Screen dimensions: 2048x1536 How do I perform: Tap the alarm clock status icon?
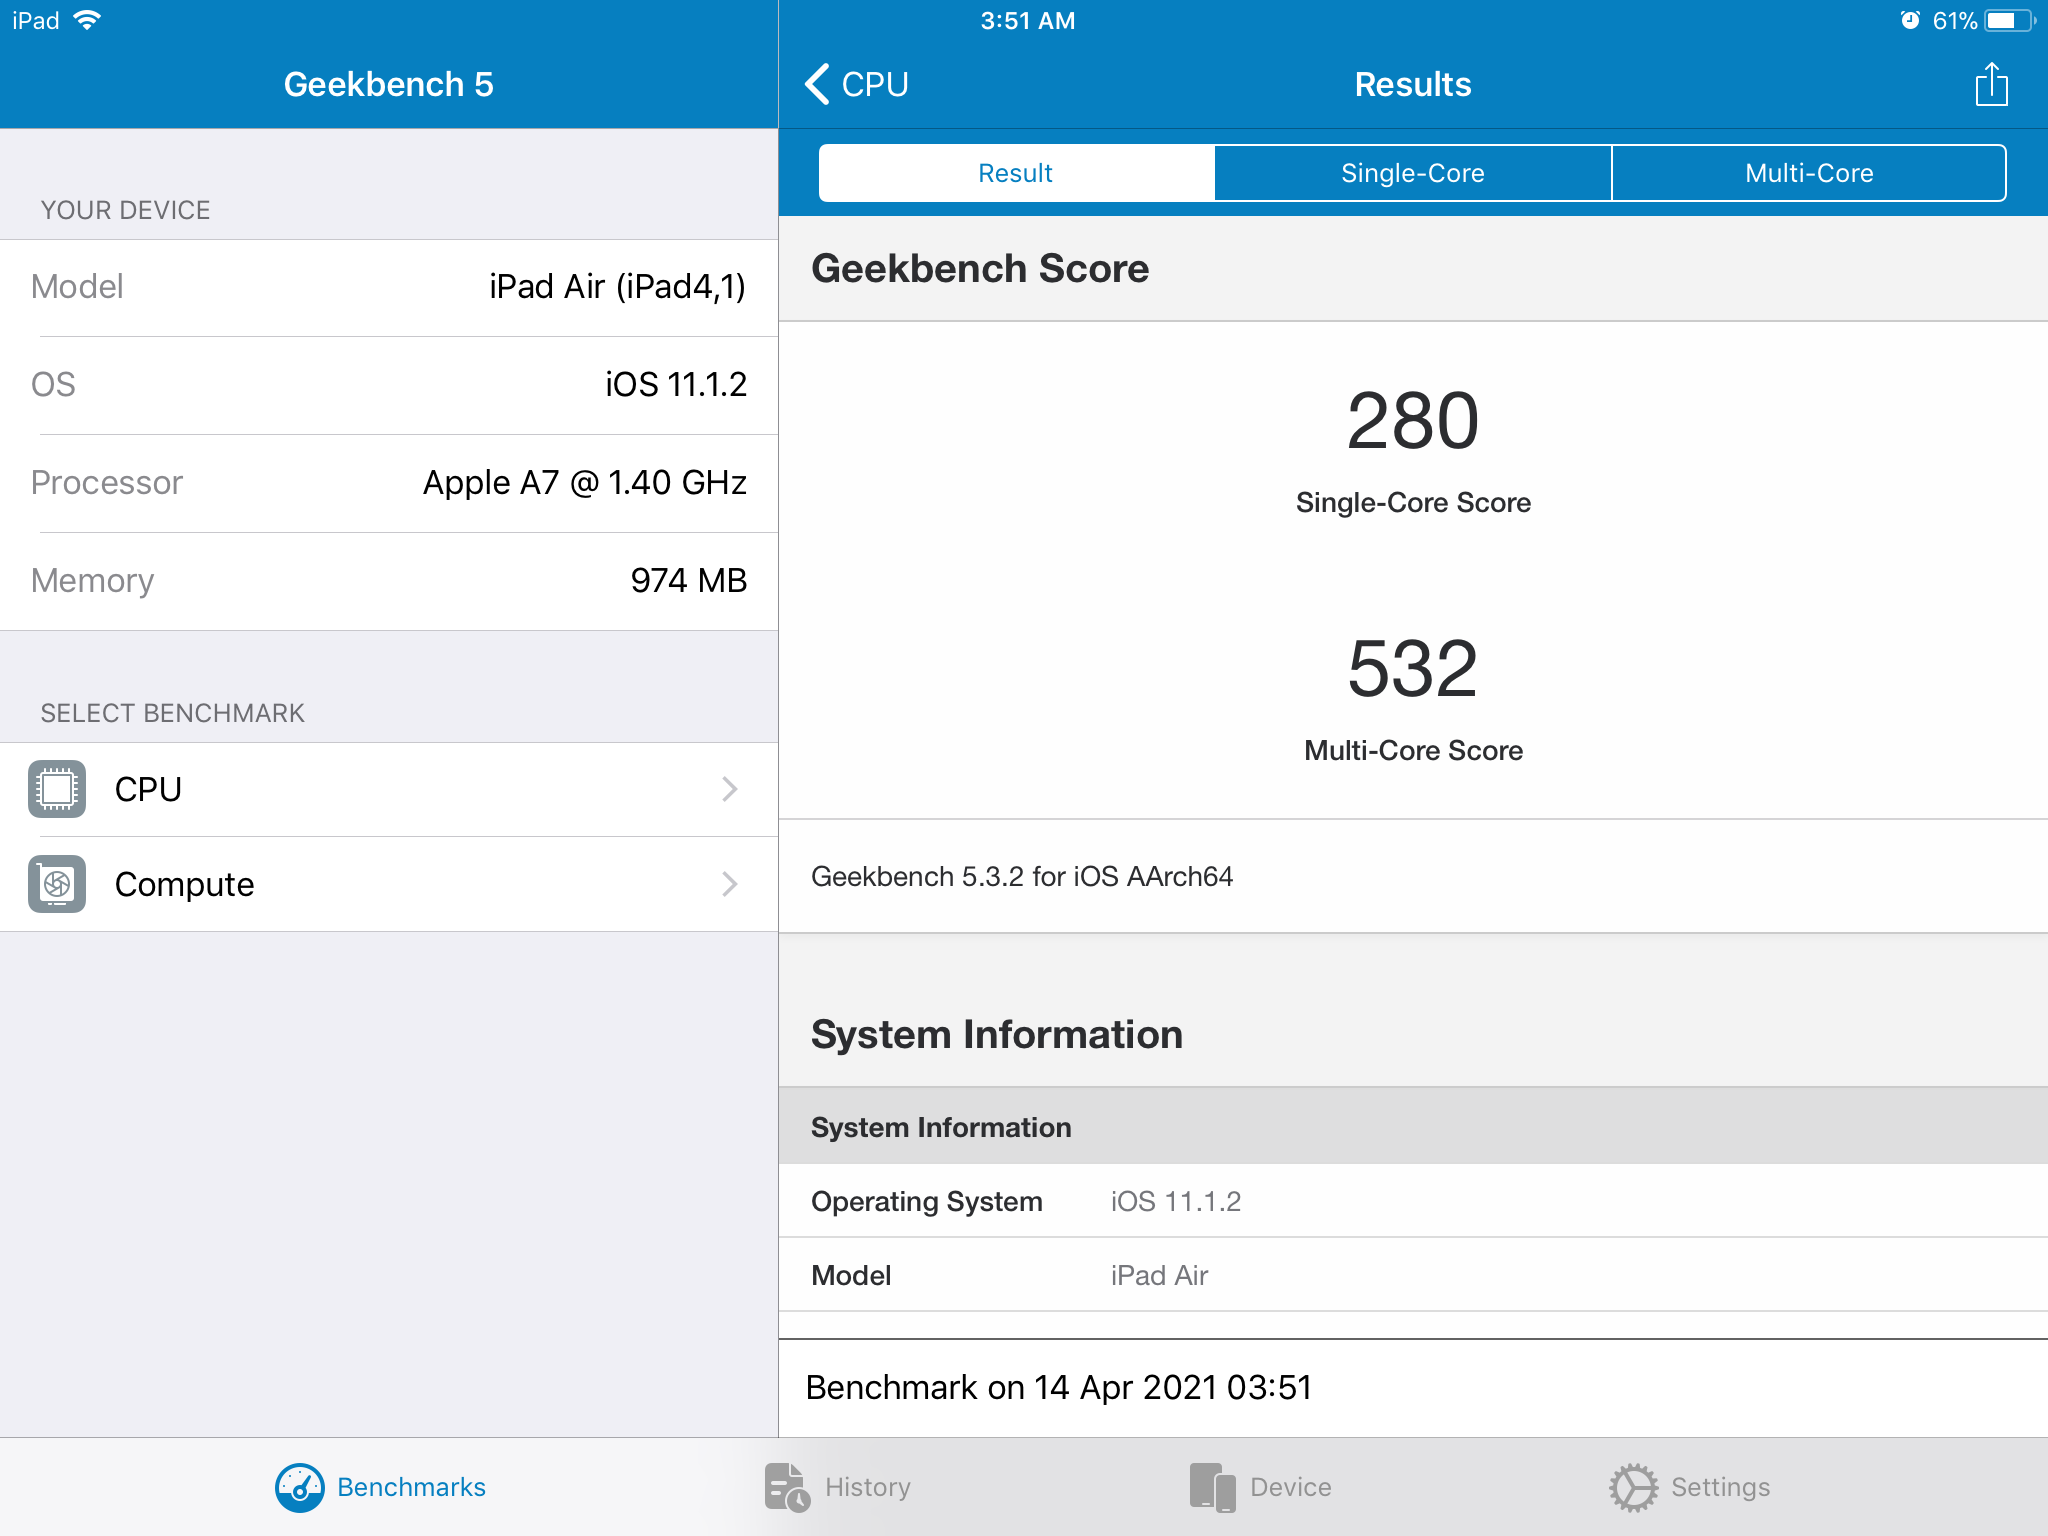1910,20
